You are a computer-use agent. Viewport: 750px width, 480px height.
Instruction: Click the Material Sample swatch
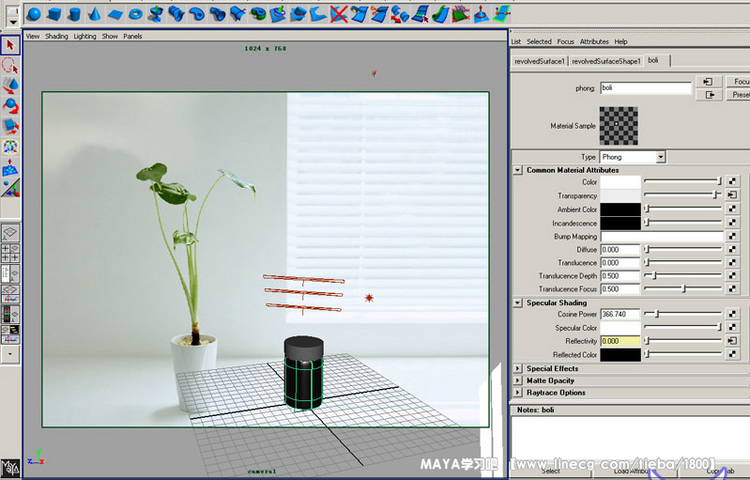tap(618, 126)
